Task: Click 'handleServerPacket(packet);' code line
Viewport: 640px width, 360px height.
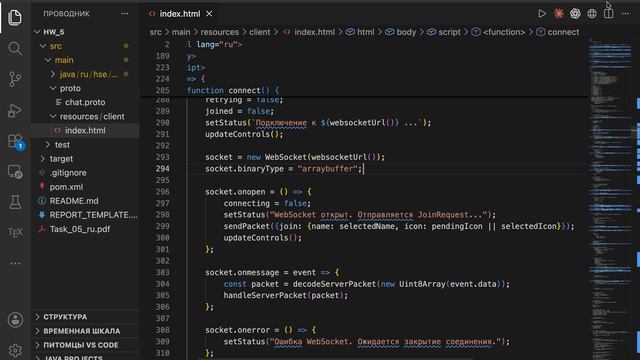Action: coord(285,296)
